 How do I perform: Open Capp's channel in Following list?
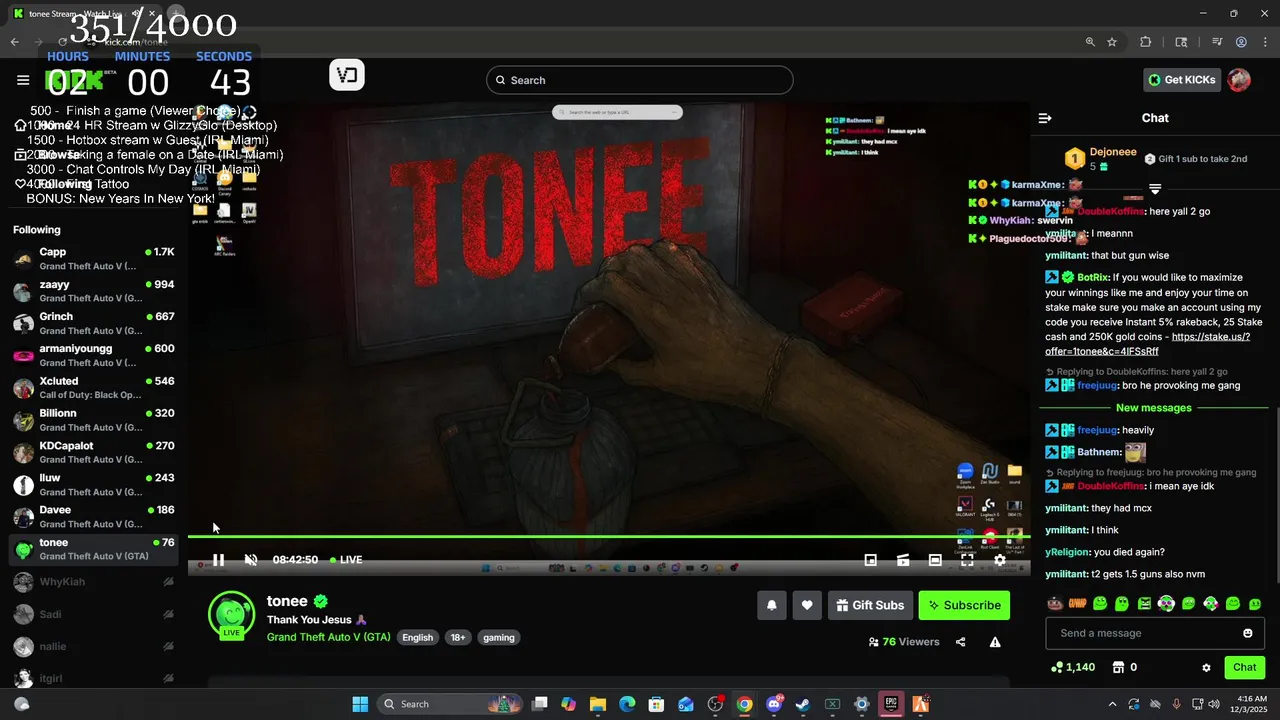click(94, 259)
